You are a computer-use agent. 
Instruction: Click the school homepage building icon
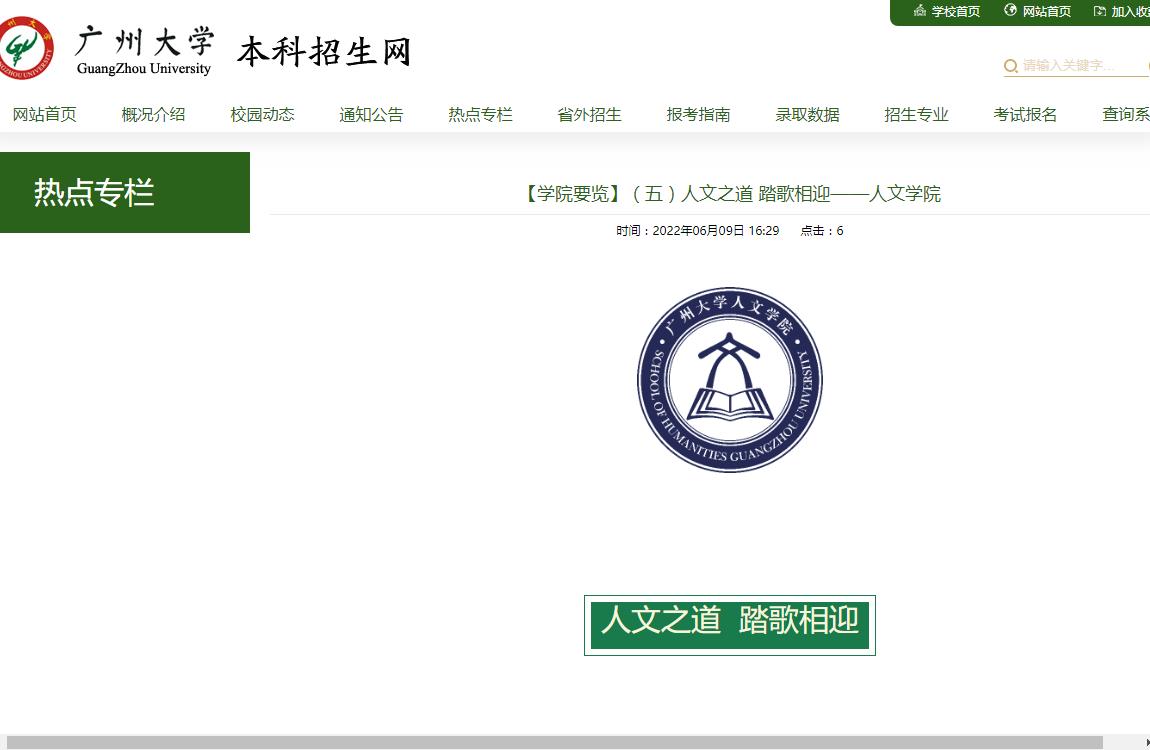click(x=920, y=10)
